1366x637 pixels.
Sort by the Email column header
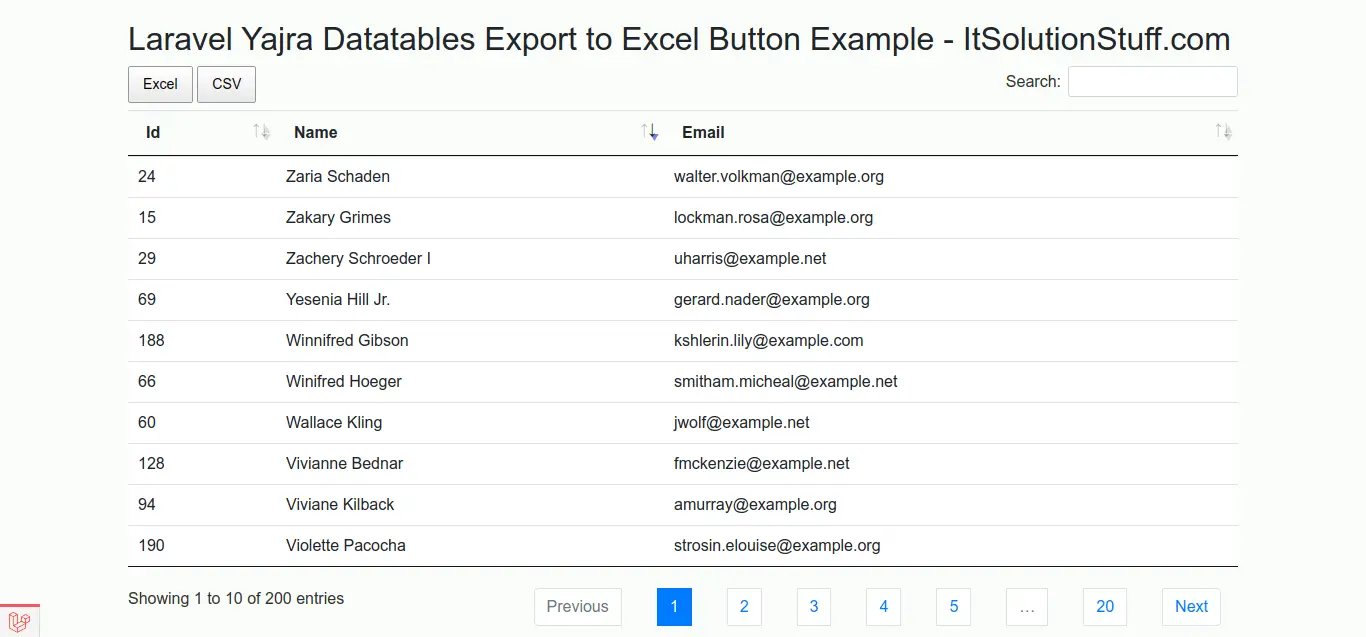pyautogui.click(x=703, y=132)
